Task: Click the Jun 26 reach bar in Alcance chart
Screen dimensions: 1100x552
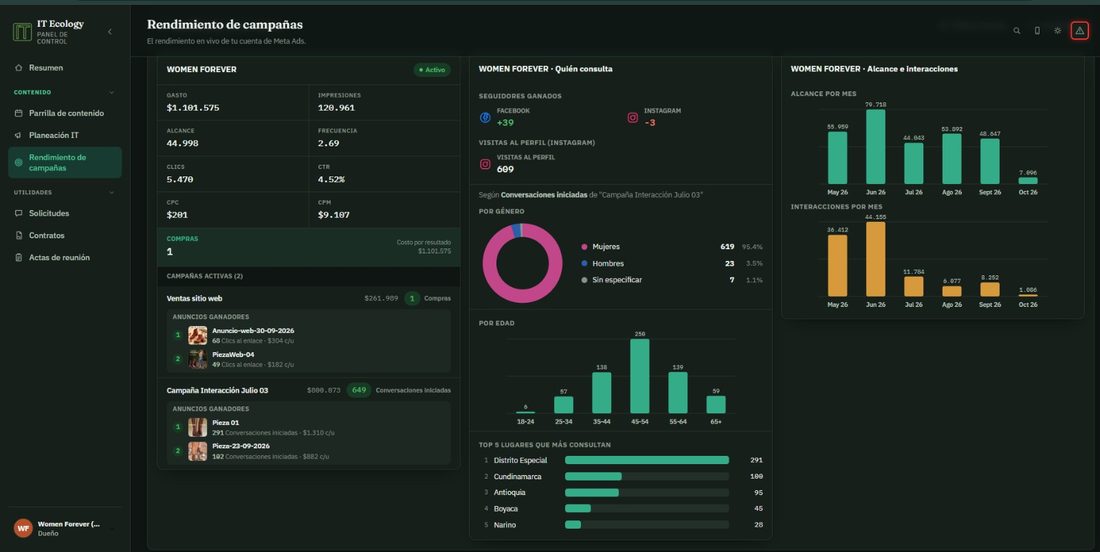Action: point(876,147)
